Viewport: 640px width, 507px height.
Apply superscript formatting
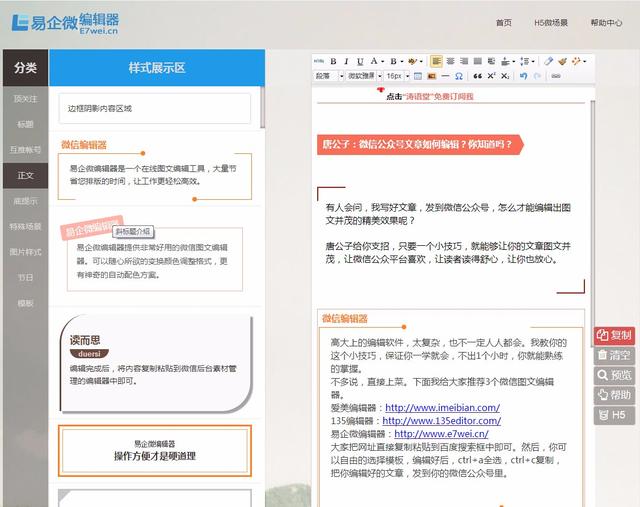coord(491,76)
